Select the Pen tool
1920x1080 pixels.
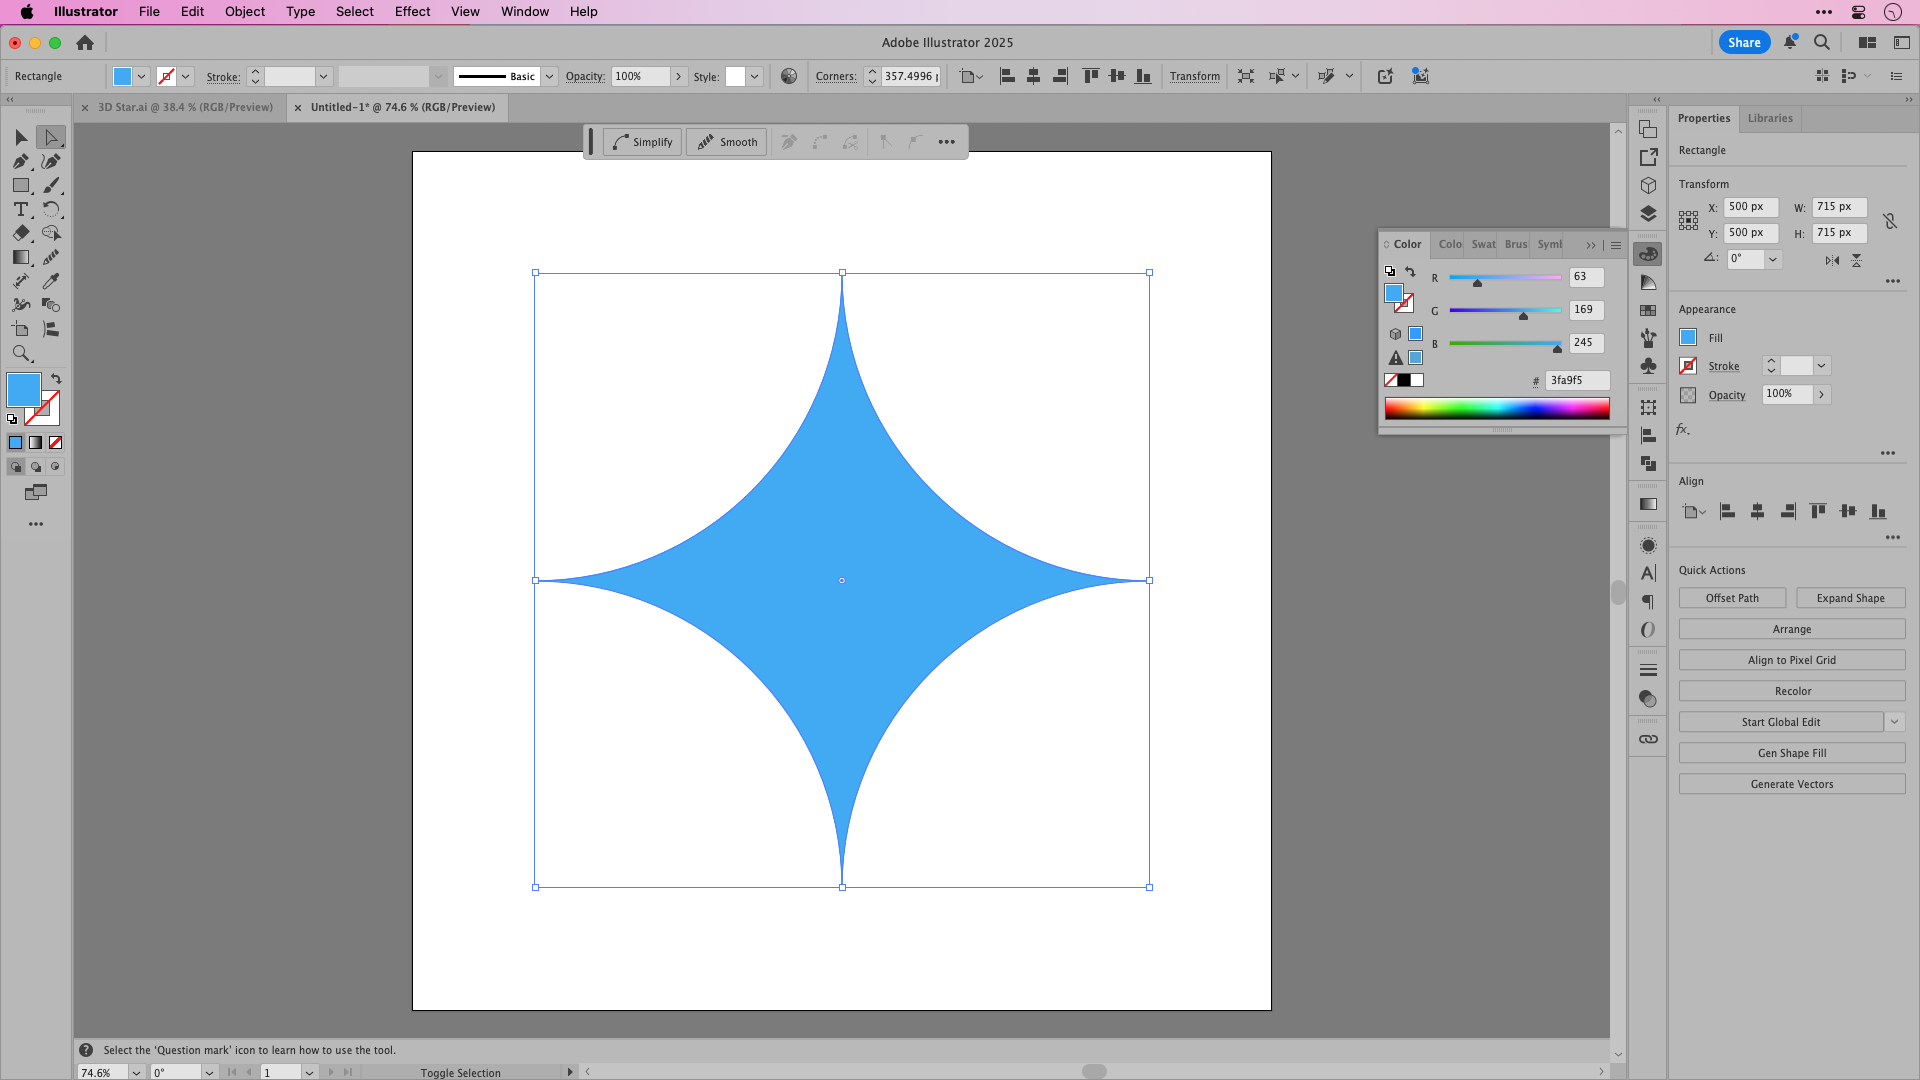(x=21, y=162)
